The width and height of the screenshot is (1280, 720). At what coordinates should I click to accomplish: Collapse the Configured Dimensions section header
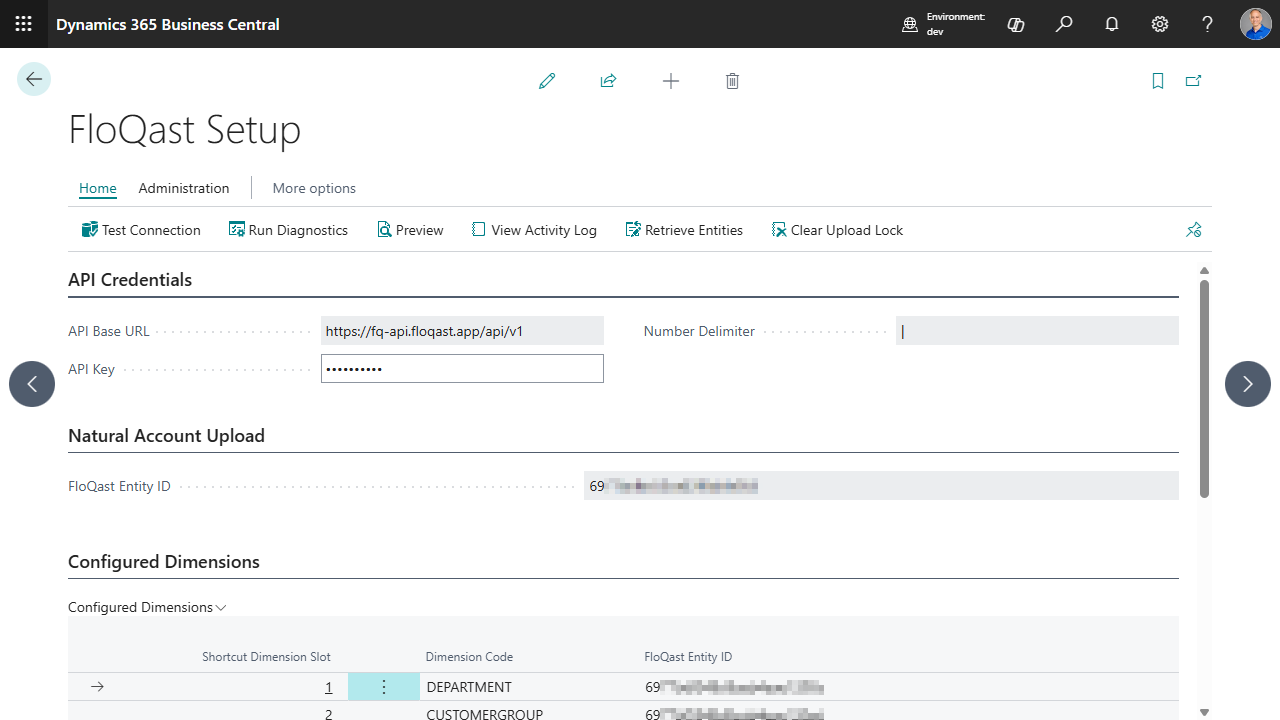pyautogui.click(x=164, y=562)
